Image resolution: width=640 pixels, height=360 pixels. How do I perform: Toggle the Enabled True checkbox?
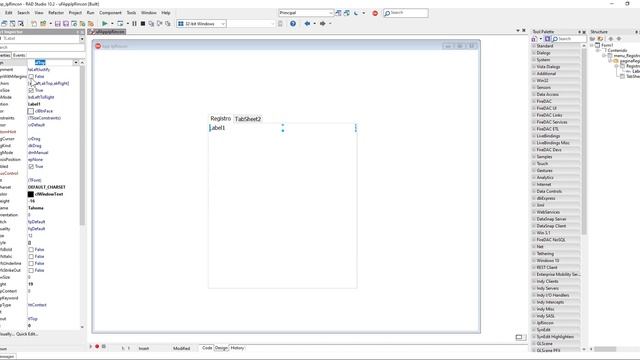pyautogui.click(x=31, y=167)
